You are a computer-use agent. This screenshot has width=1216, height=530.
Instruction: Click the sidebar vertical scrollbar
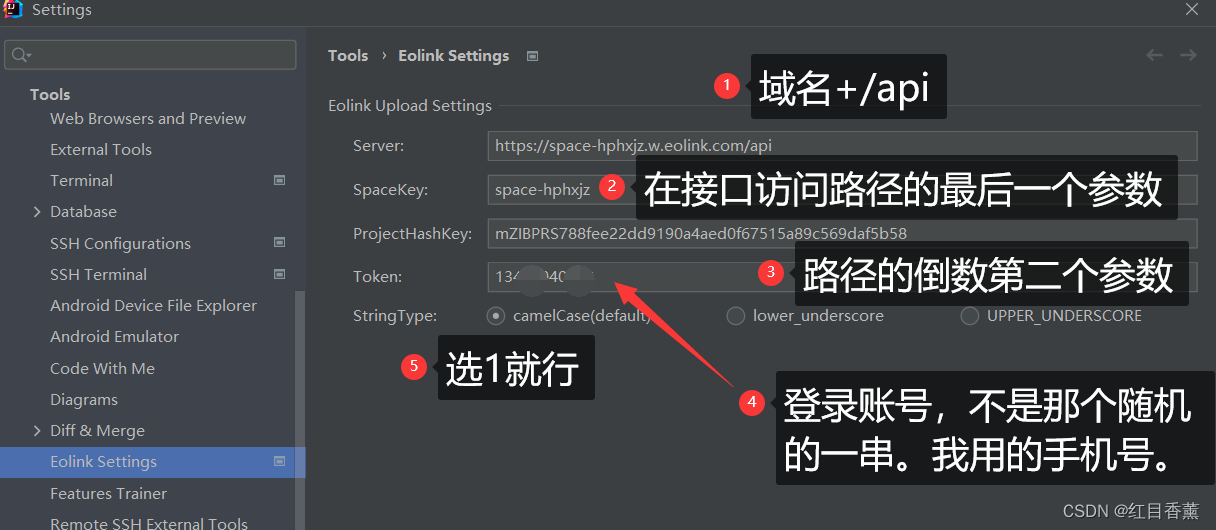301,410
